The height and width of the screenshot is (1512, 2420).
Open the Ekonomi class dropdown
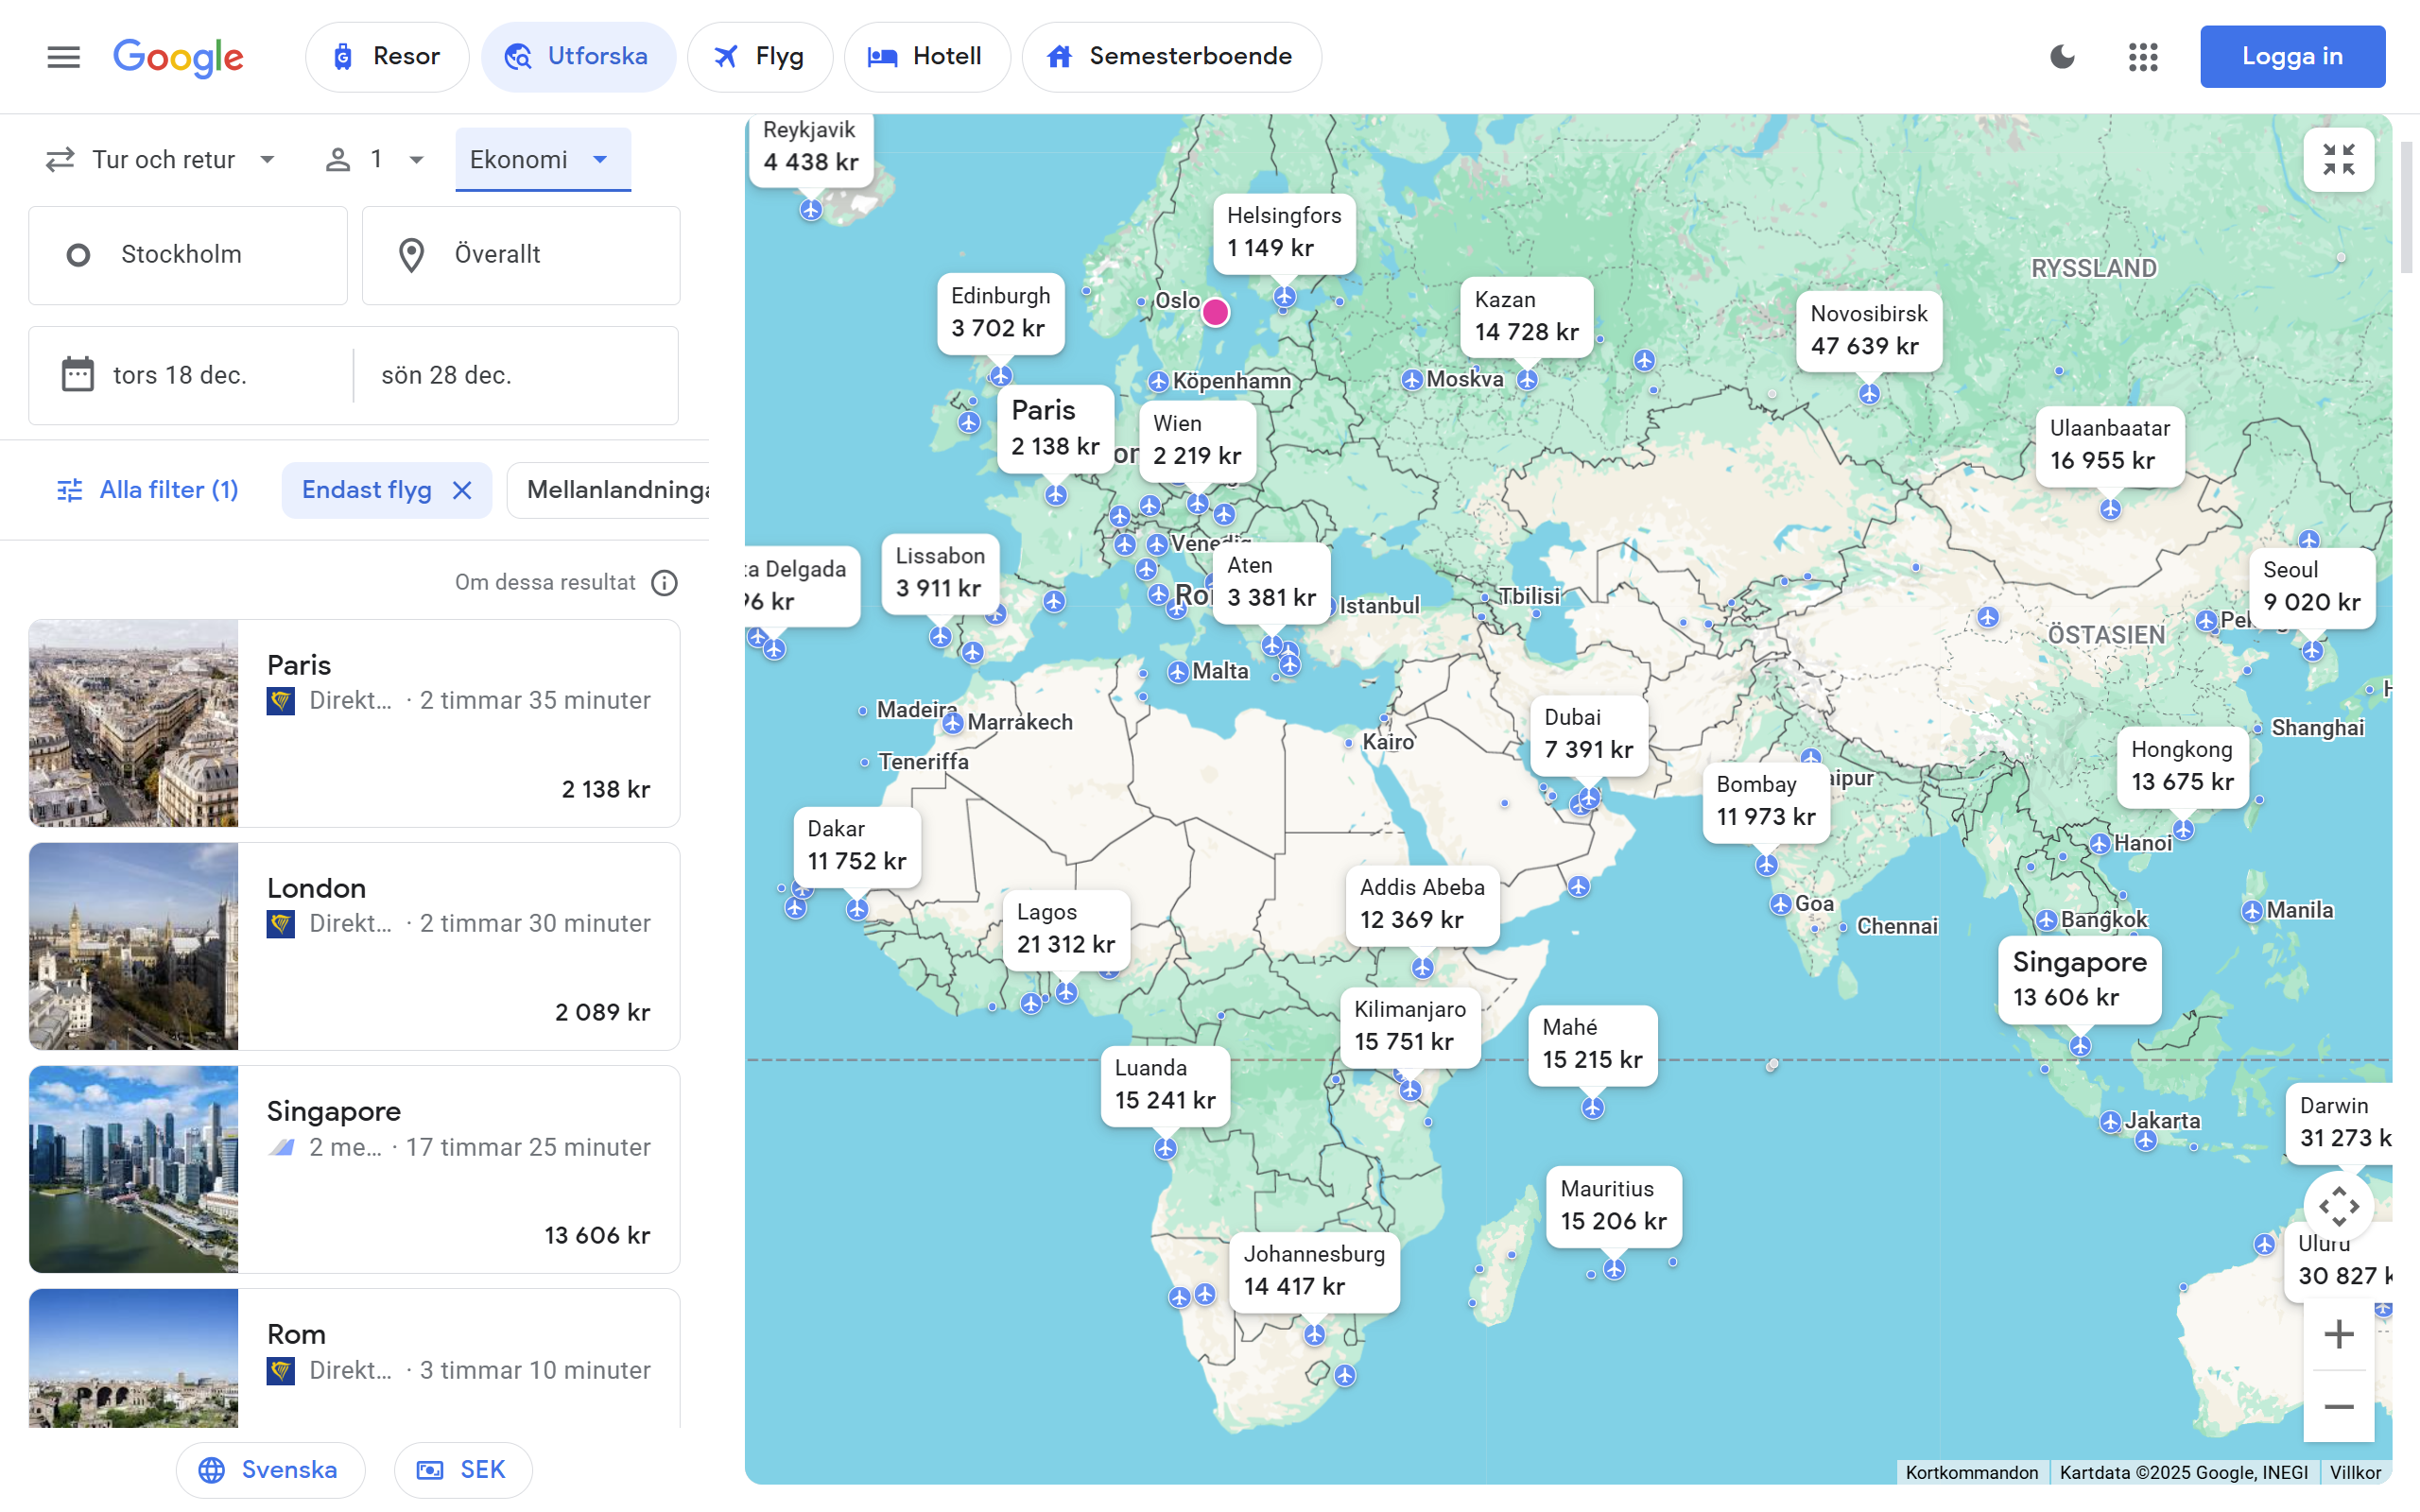pyautogui.click(x=542, y=159)
